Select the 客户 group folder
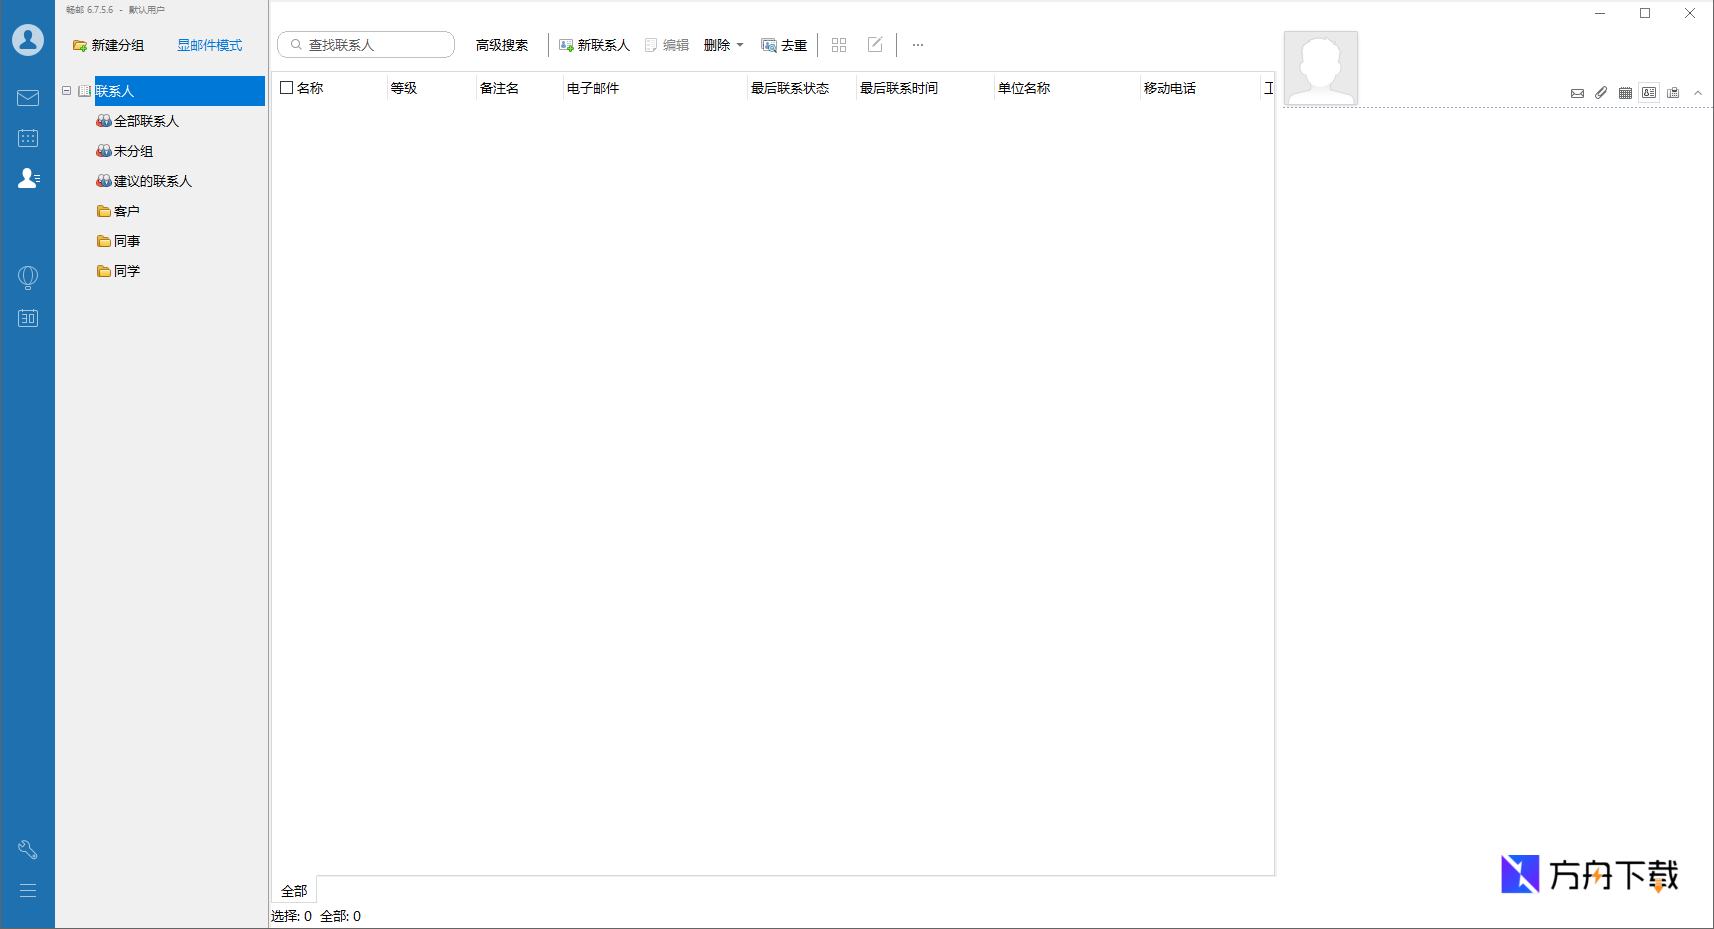1714x929 pixels. [x=126, y=211]
